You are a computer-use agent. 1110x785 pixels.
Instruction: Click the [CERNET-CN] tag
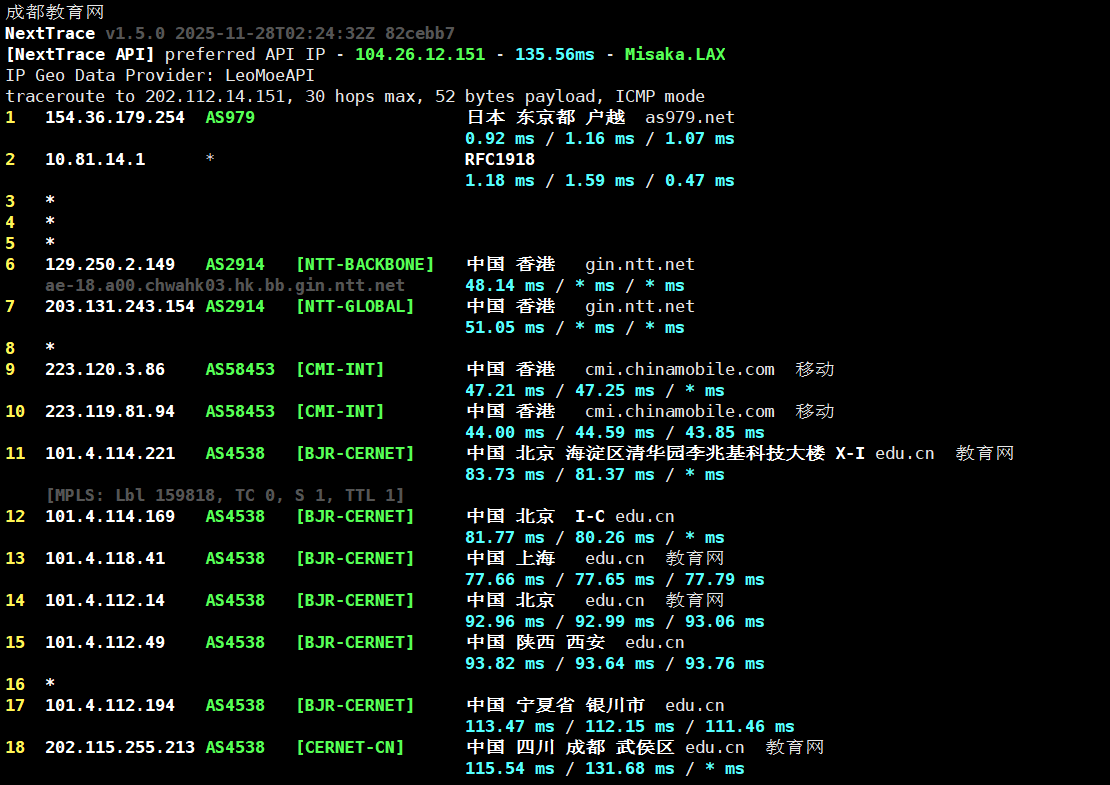tap(350, 748)
